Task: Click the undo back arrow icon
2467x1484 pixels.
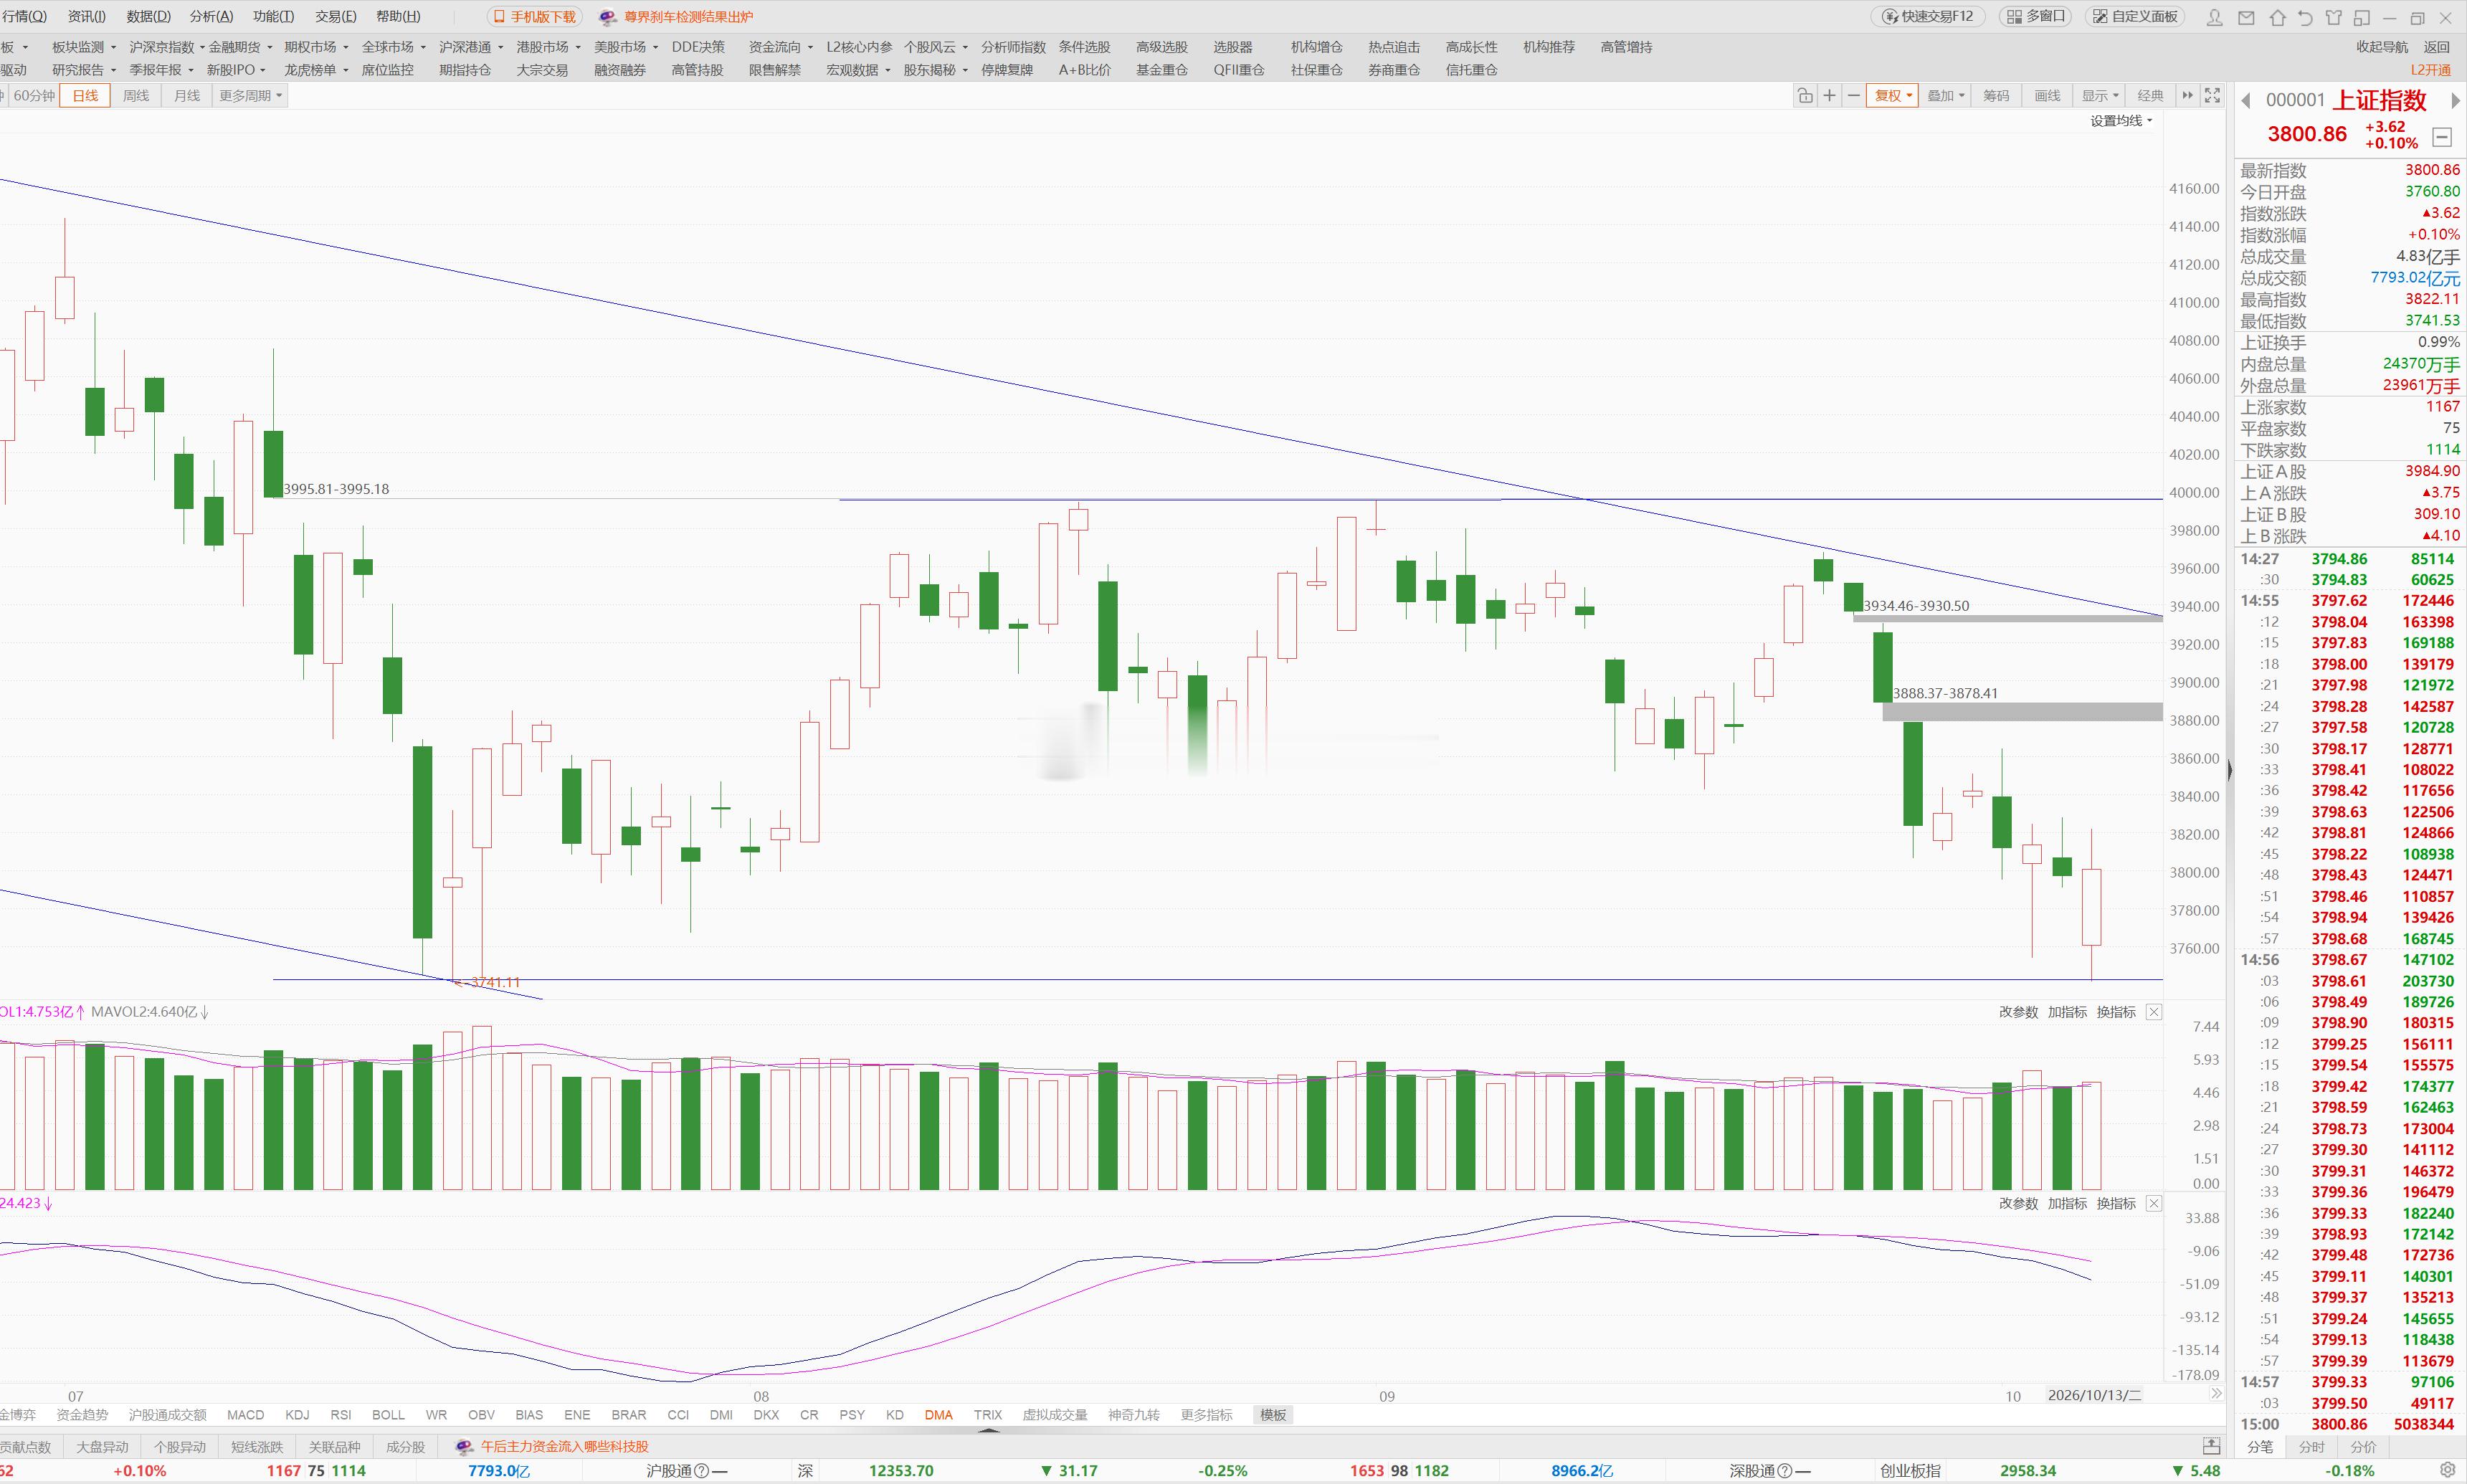Action: pyautogui.click(x=2305, y=17)
